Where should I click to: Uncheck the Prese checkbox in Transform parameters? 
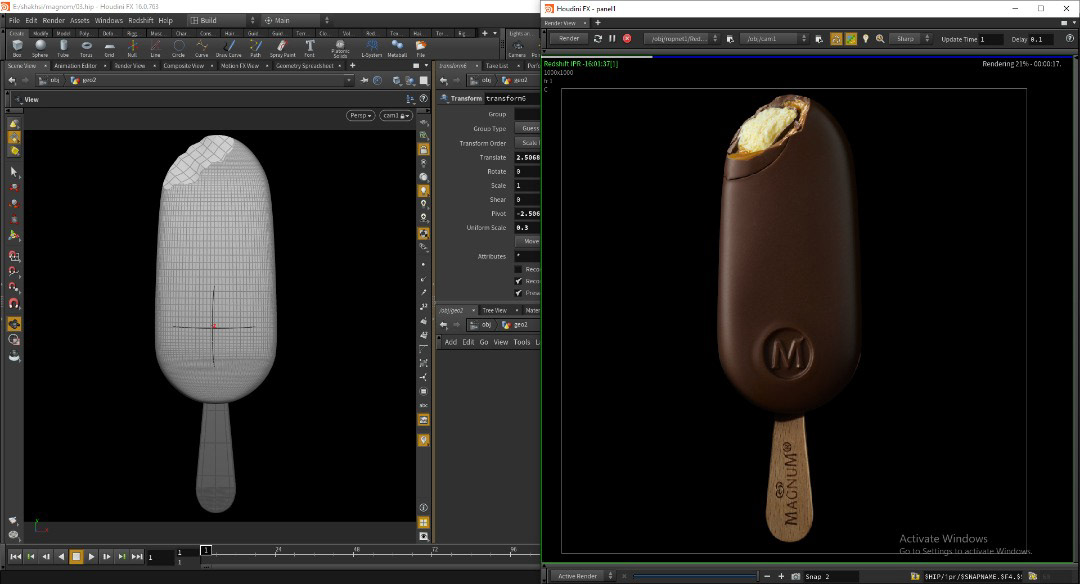click(x=519, y=293)
